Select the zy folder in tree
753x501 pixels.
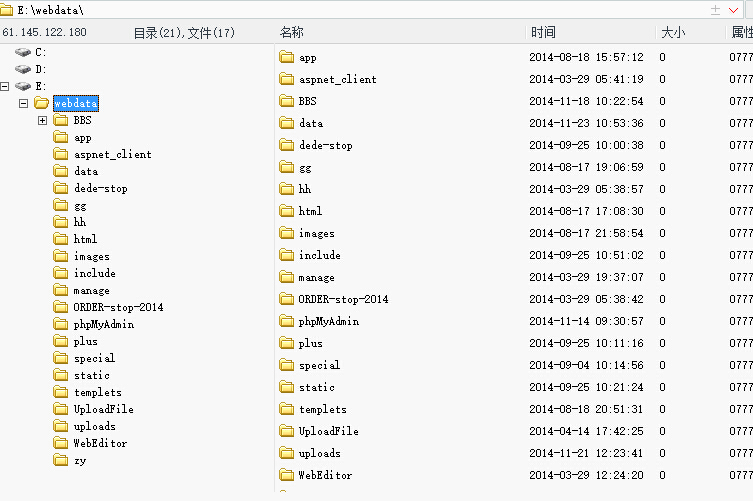[x=70, y=460]
